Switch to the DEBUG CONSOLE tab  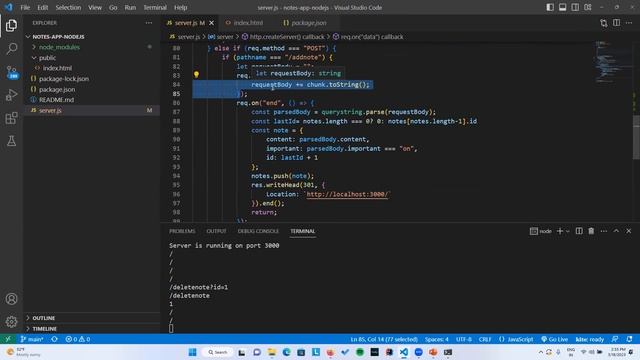pos(258,231)
